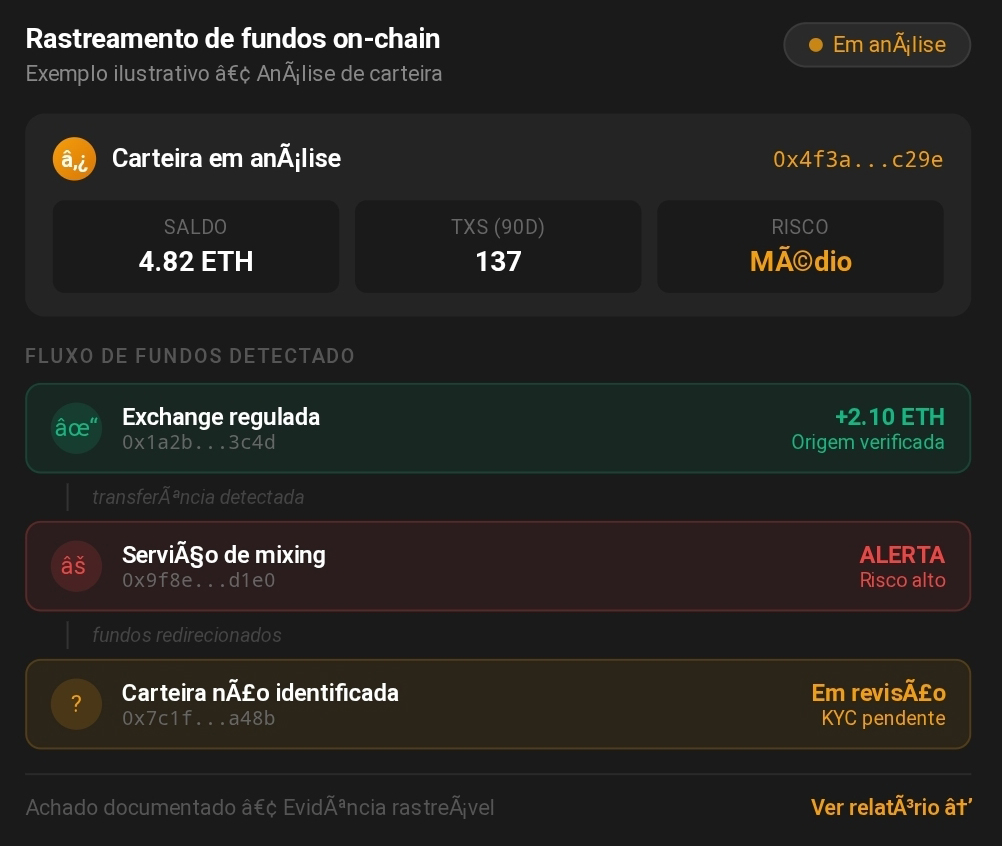Click the +2.10 ETH amount
The image size is (1002, 846).
tap(889, 417)
